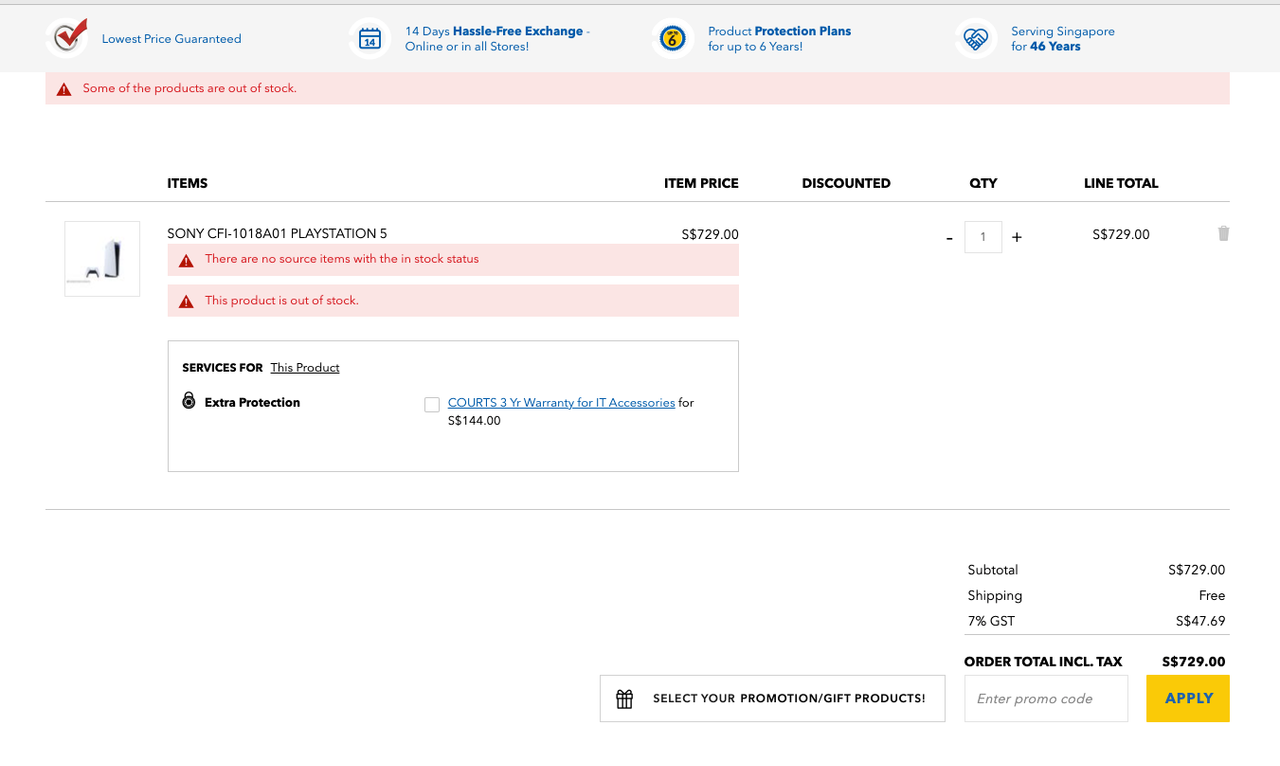Click the 'Shipping' label
Screen dimensions: 1280x766
point(995,596)
